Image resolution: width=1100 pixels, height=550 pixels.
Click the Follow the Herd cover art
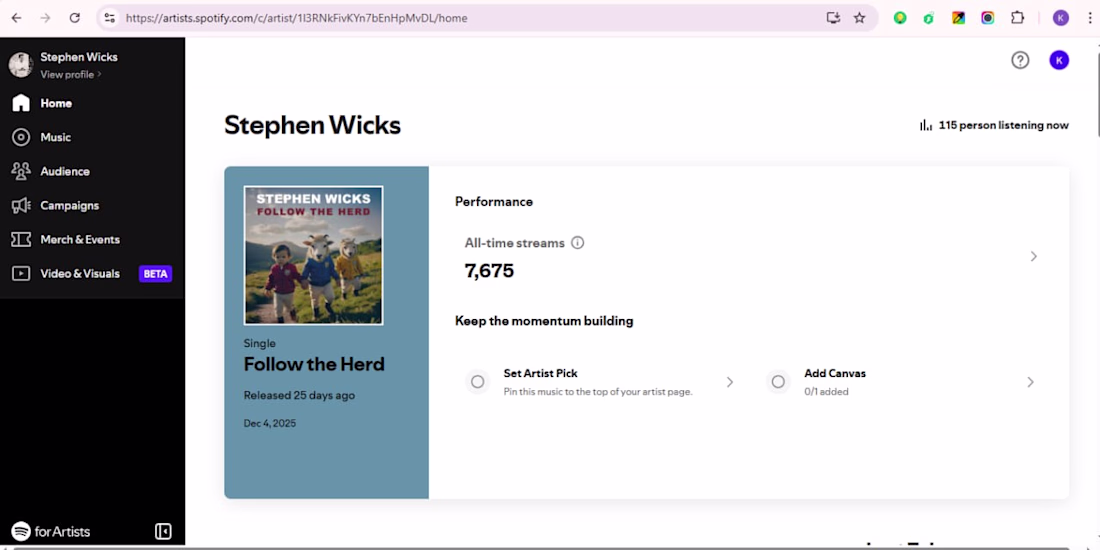coord(313,255)
